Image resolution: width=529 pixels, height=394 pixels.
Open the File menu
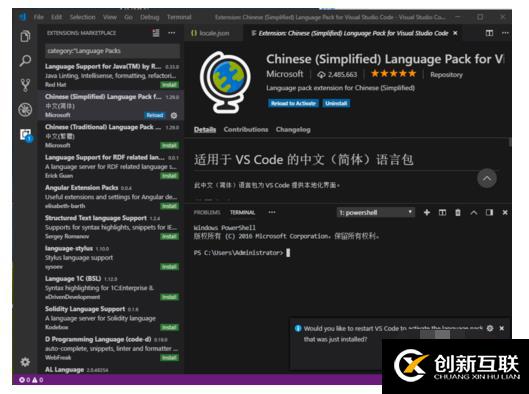coord(39,17)
